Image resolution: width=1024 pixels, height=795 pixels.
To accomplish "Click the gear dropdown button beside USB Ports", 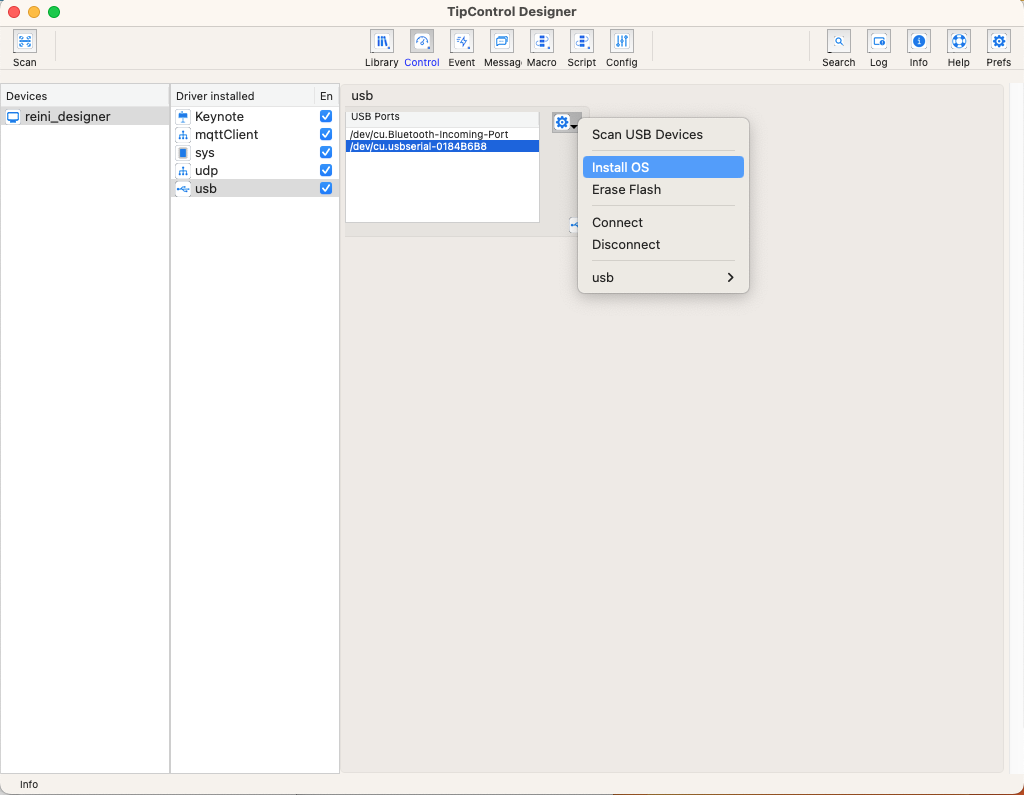I will coord(565,123).
